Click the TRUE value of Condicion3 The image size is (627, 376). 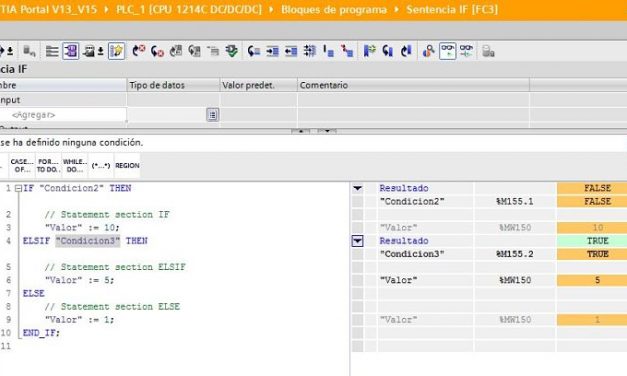tap(592, 254)
